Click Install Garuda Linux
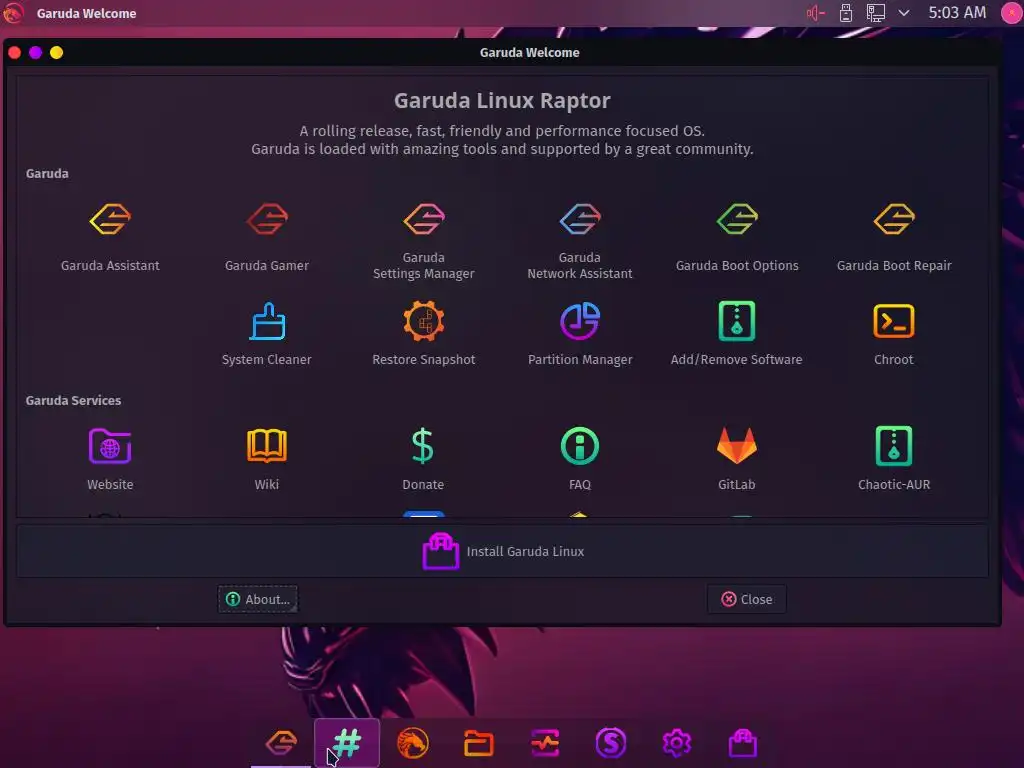This screenshot has width=1024, height=768. [x=502, y=551]
